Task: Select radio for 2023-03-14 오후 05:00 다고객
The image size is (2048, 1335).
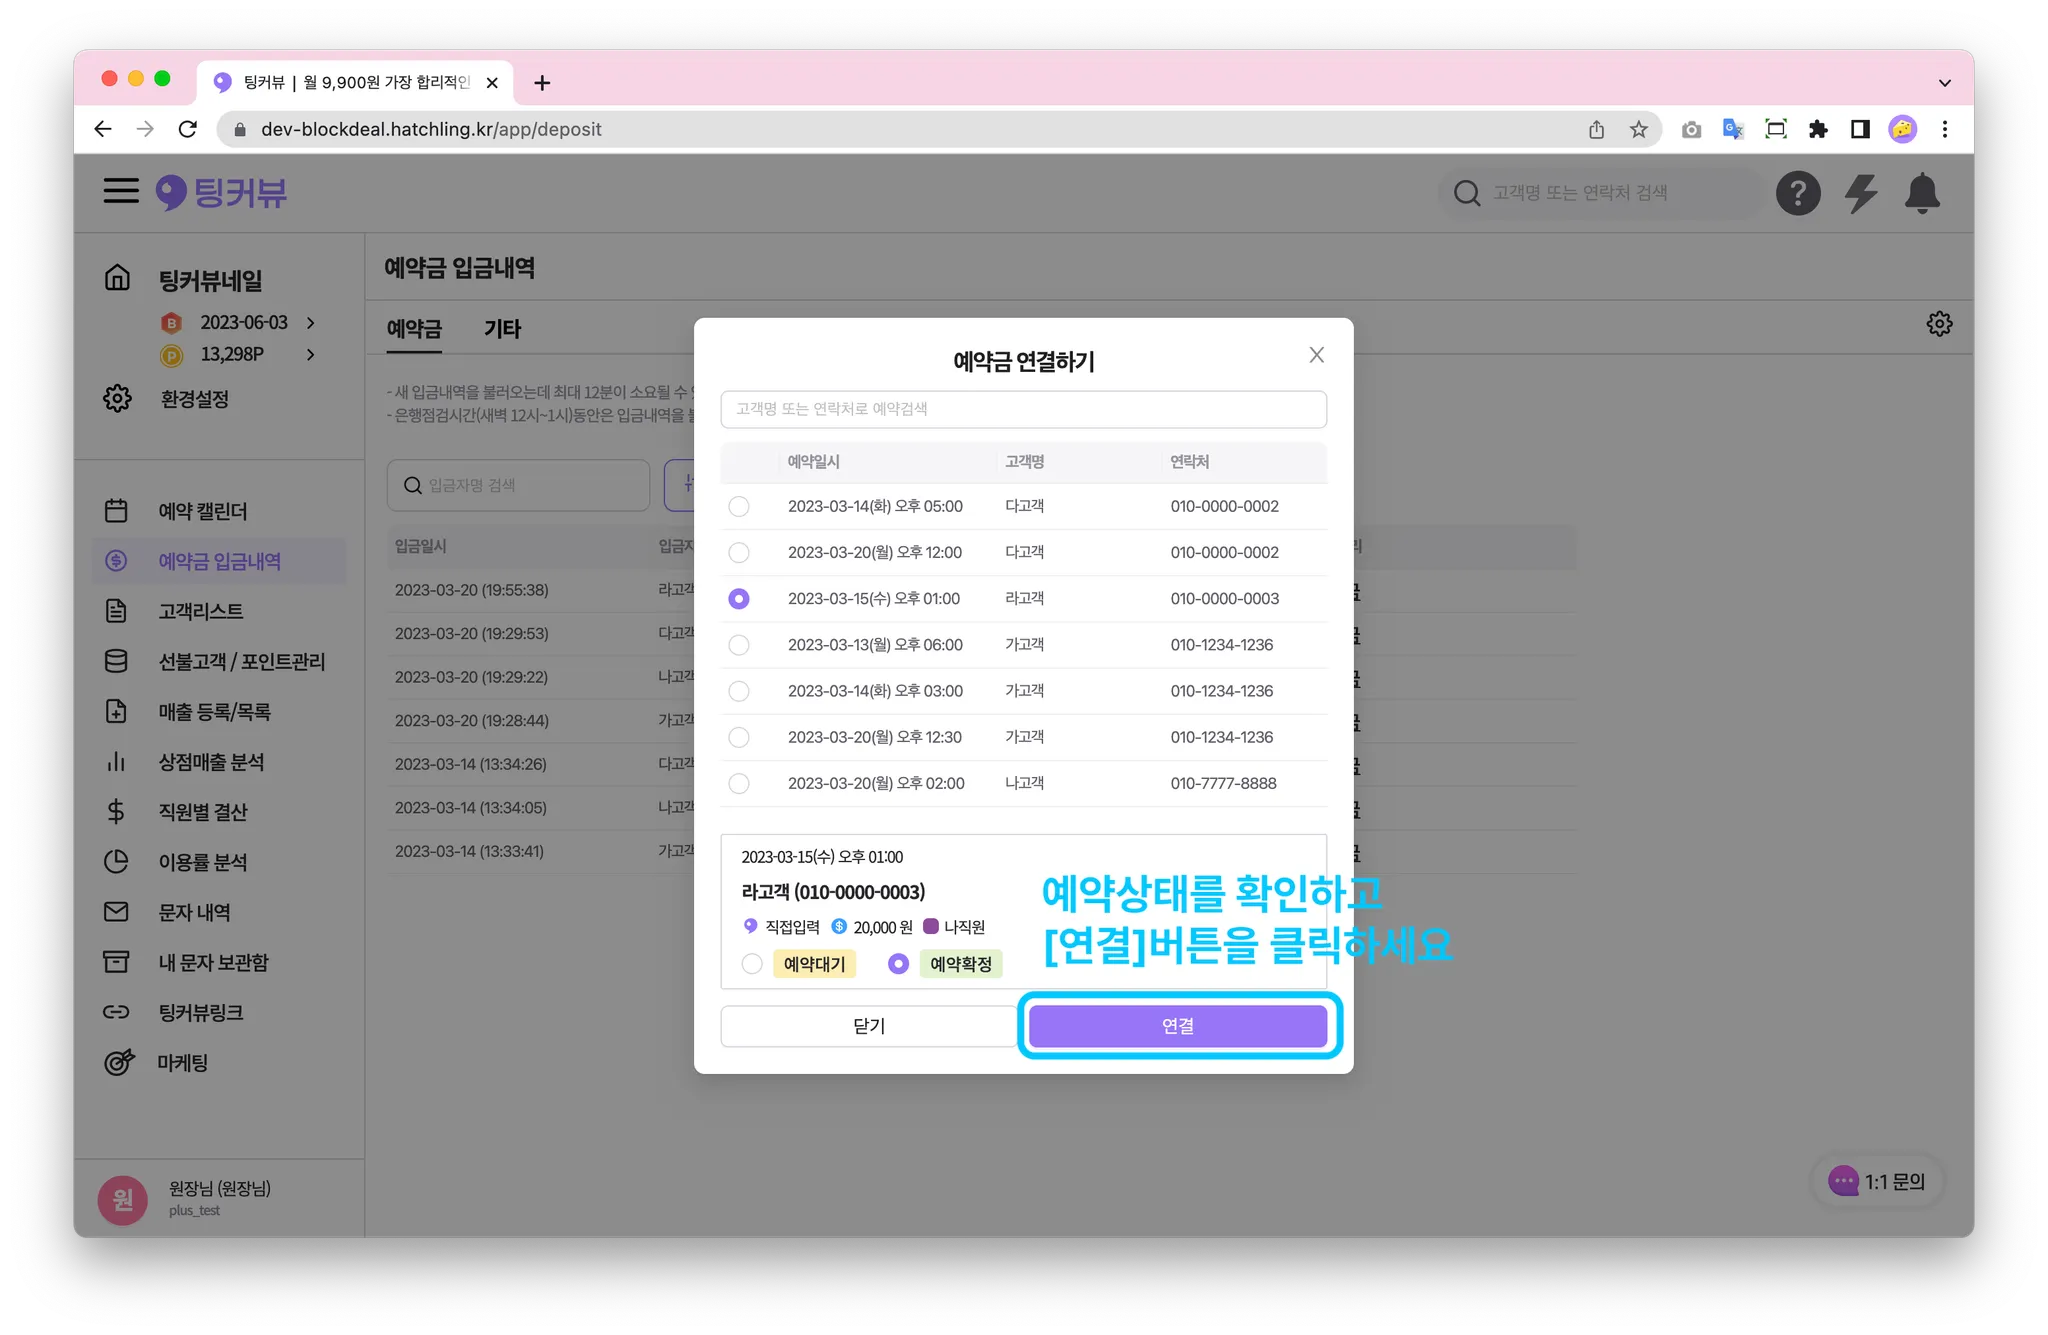Action: pyautogui.click(x=739, y=506)
